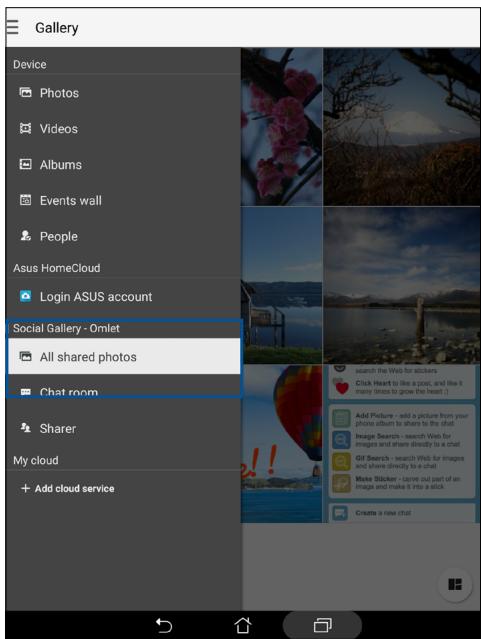Click the Photos icon in the drawer
481x639 pixels.
(25, 93)
